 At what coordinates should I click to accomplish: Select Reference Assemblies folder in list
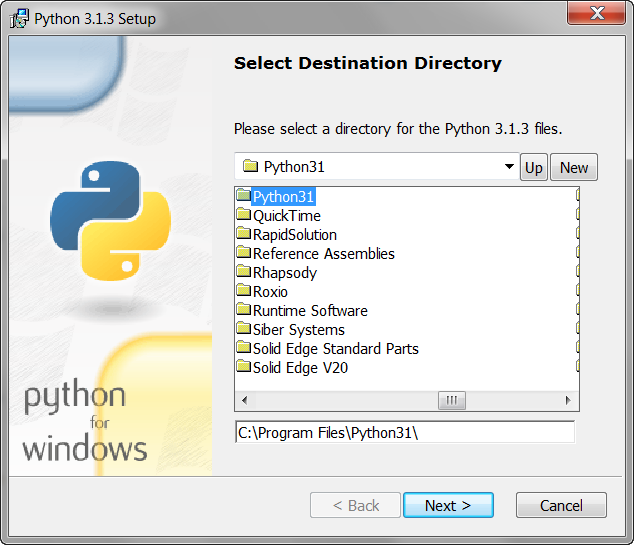pyautogui.click(x=323, y=254)
